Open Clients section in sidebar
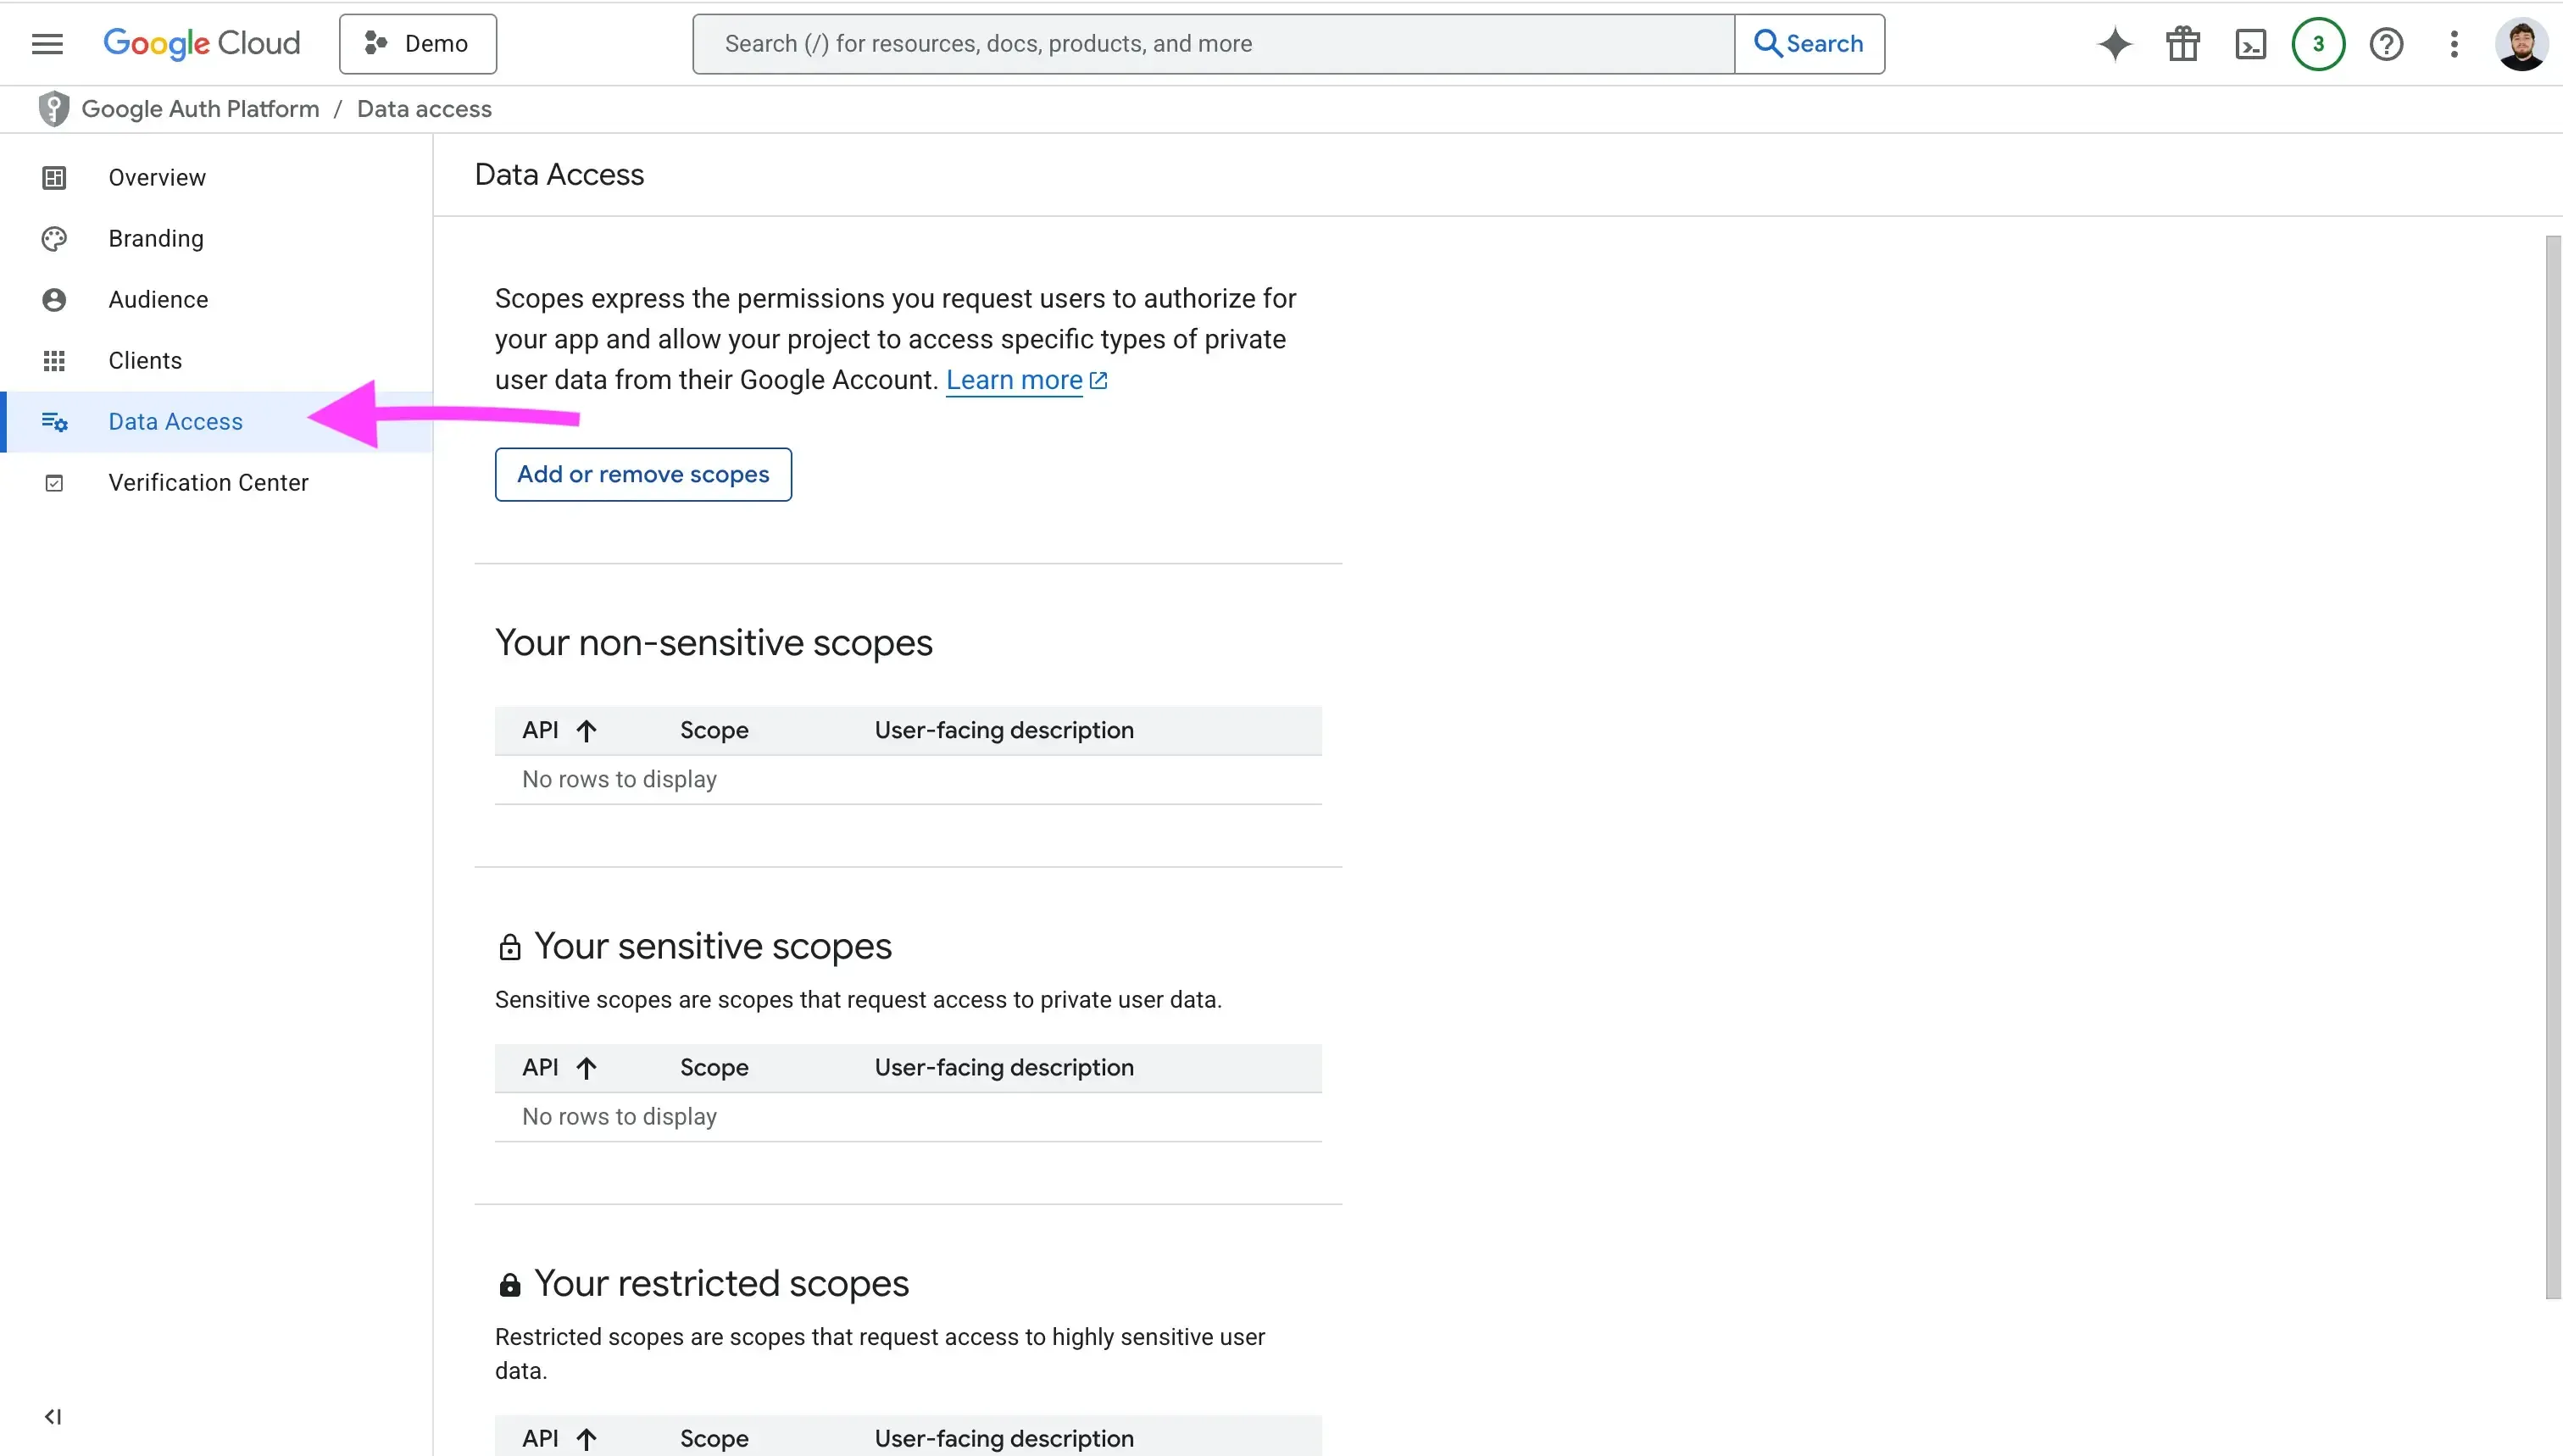 [145, 361]
